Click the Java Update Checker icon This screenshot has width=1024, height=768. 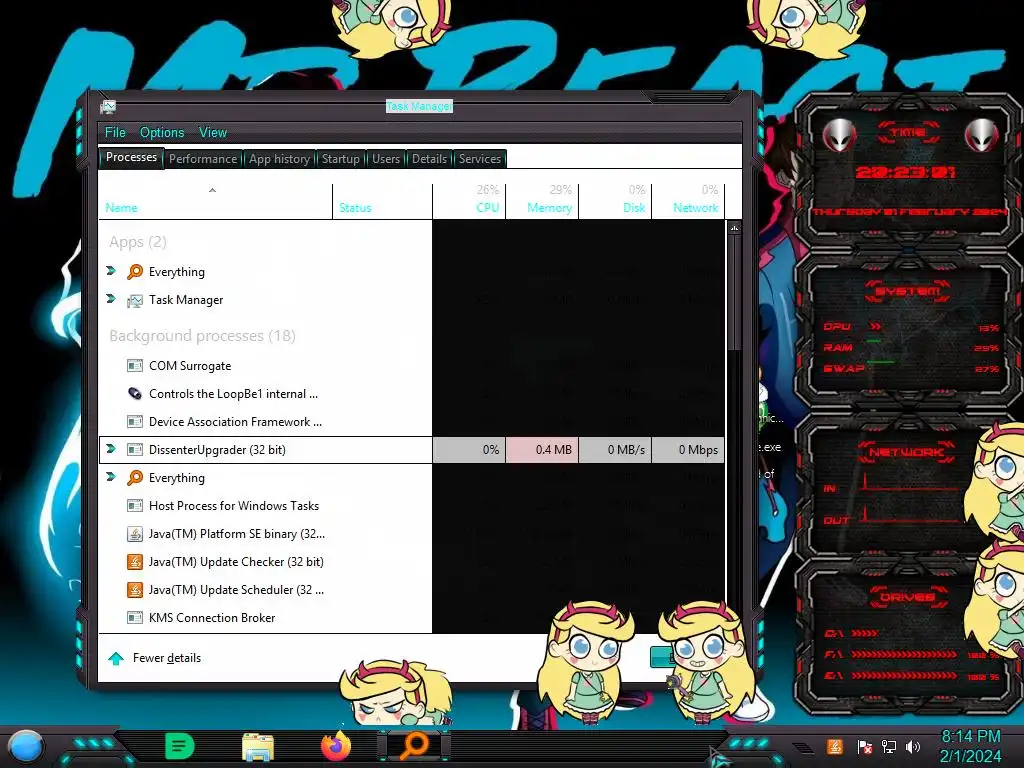click(135, 562)
